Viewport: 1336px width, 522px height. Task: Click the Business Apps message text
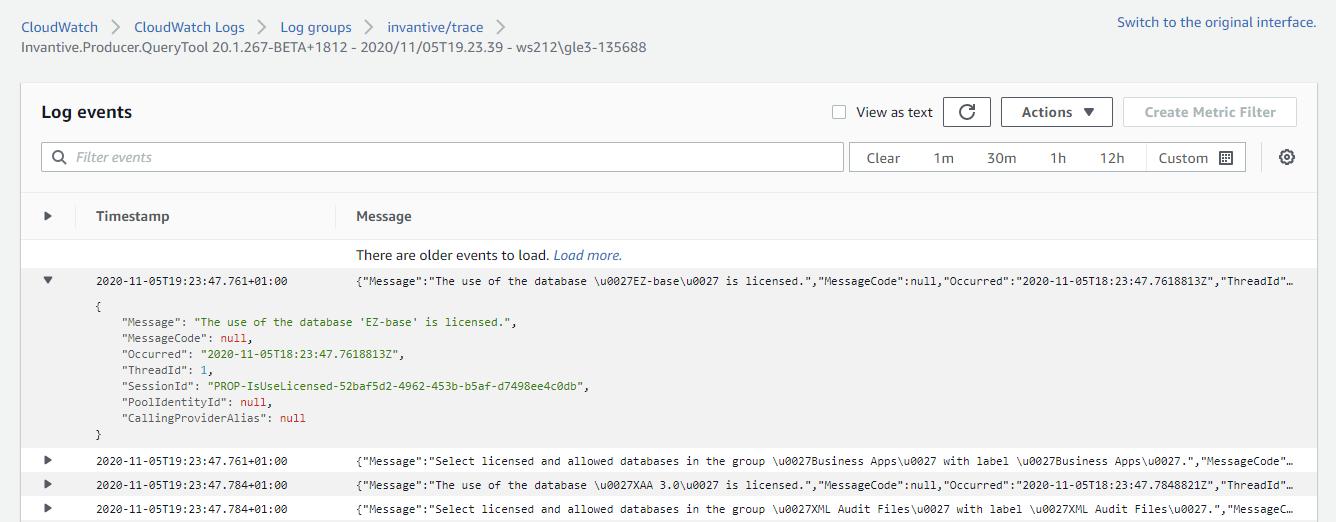(824, 461)
